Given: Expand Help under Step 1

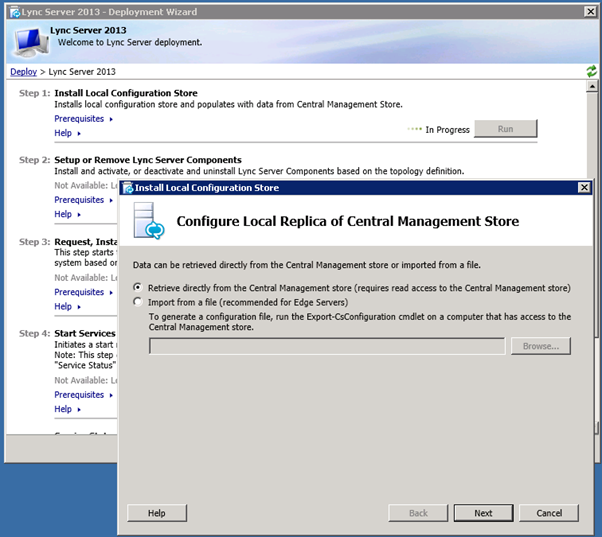Looking at the screenshot, I should (66, 133).
